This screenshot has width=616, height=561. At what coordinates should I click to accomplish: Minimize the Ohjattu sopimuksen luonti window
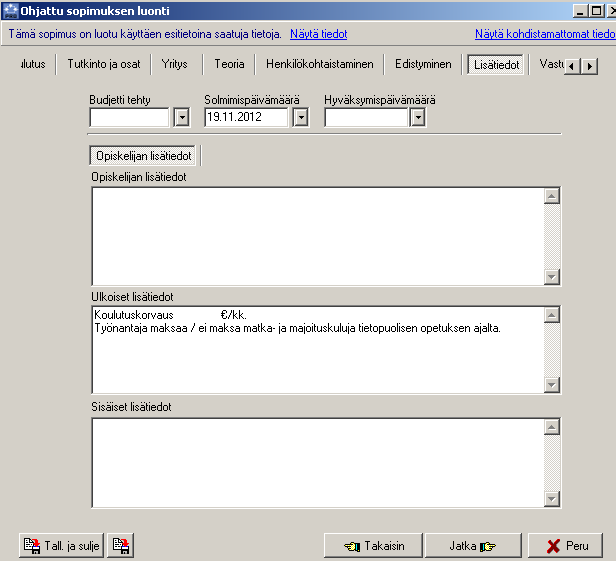tap(580, 11)
